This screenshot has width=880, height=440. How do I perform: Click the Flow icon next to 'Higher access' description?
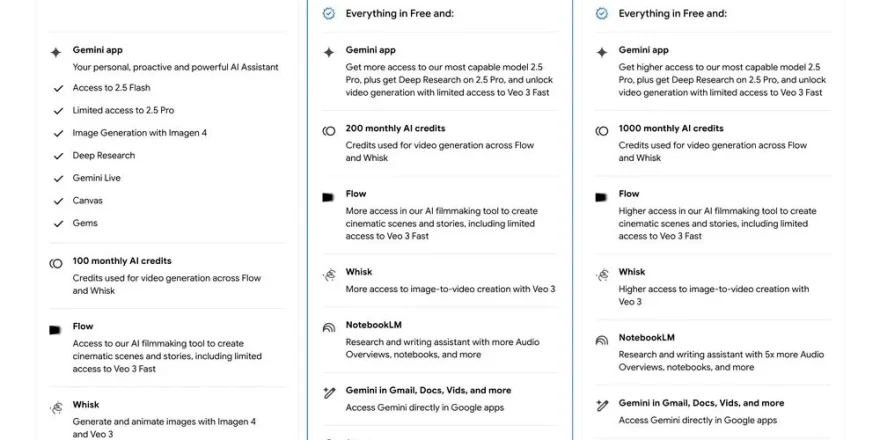point(601,197)
